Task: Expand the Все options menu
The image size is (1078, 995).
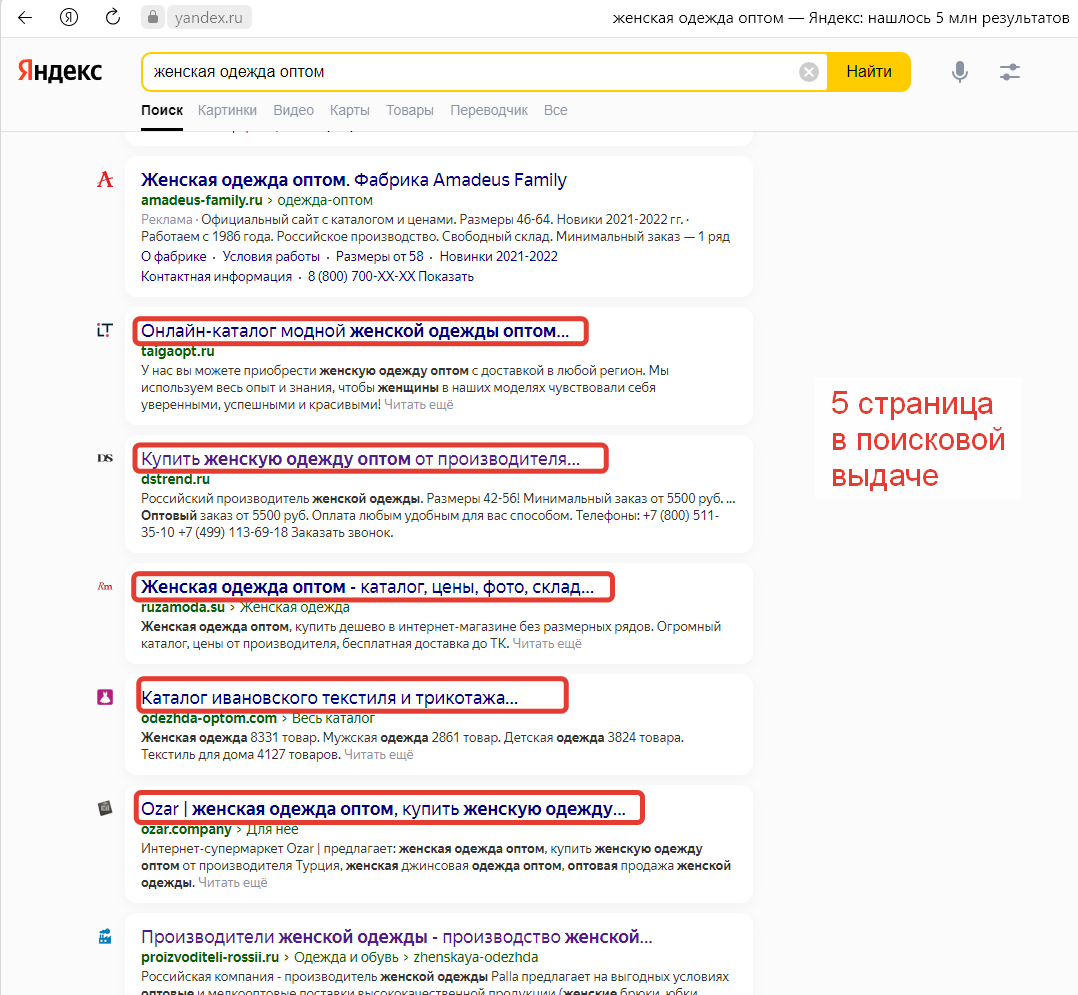Action: (x=556, y=110)
